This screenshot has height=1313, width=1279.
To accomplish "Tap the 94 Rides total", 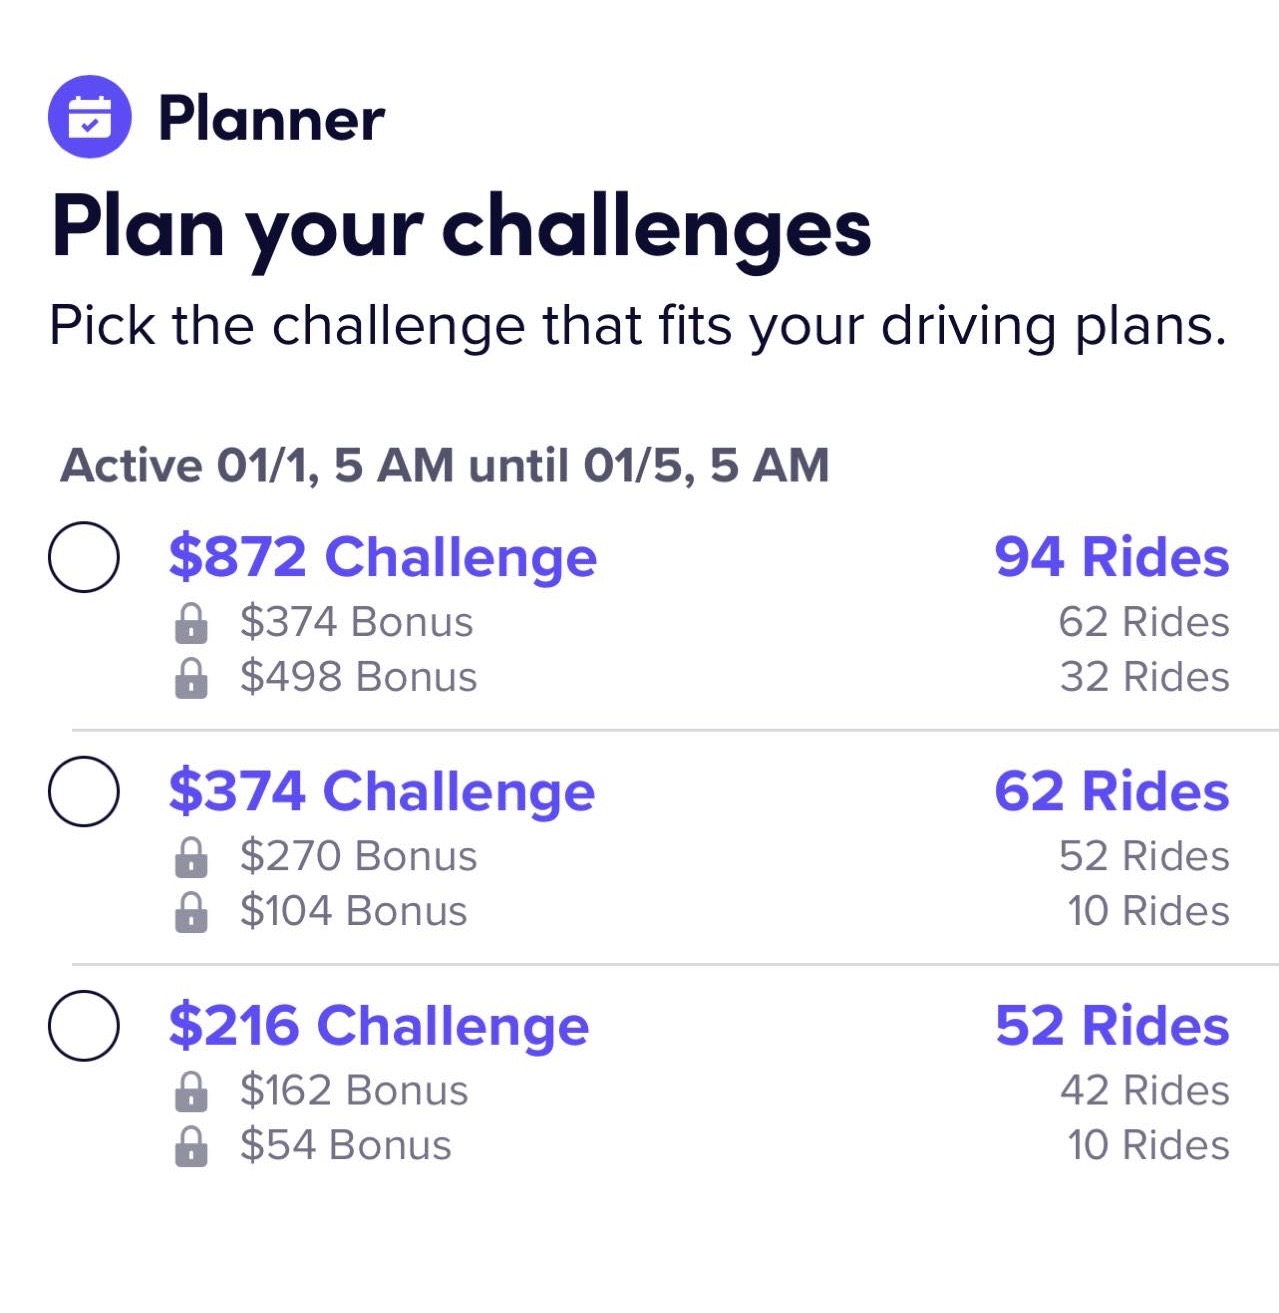I will [x=1111, y=557].
